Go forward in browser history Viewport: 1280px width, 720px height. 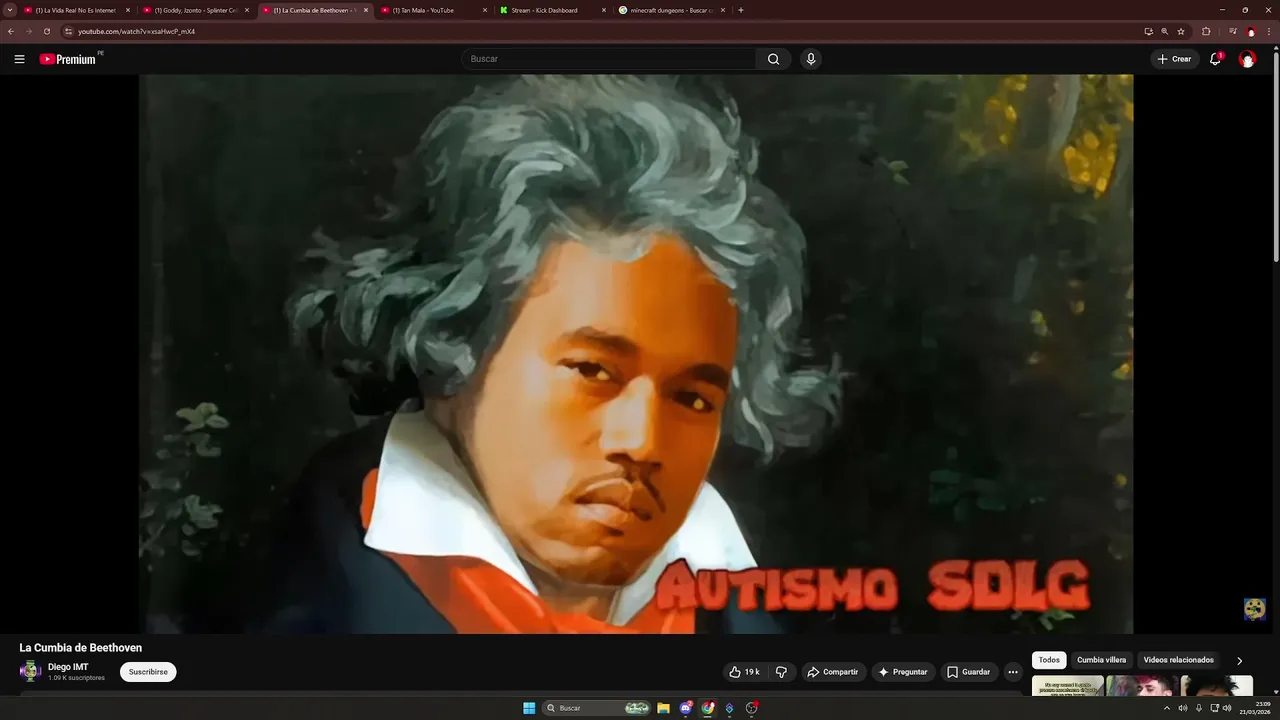pos(28,31)
